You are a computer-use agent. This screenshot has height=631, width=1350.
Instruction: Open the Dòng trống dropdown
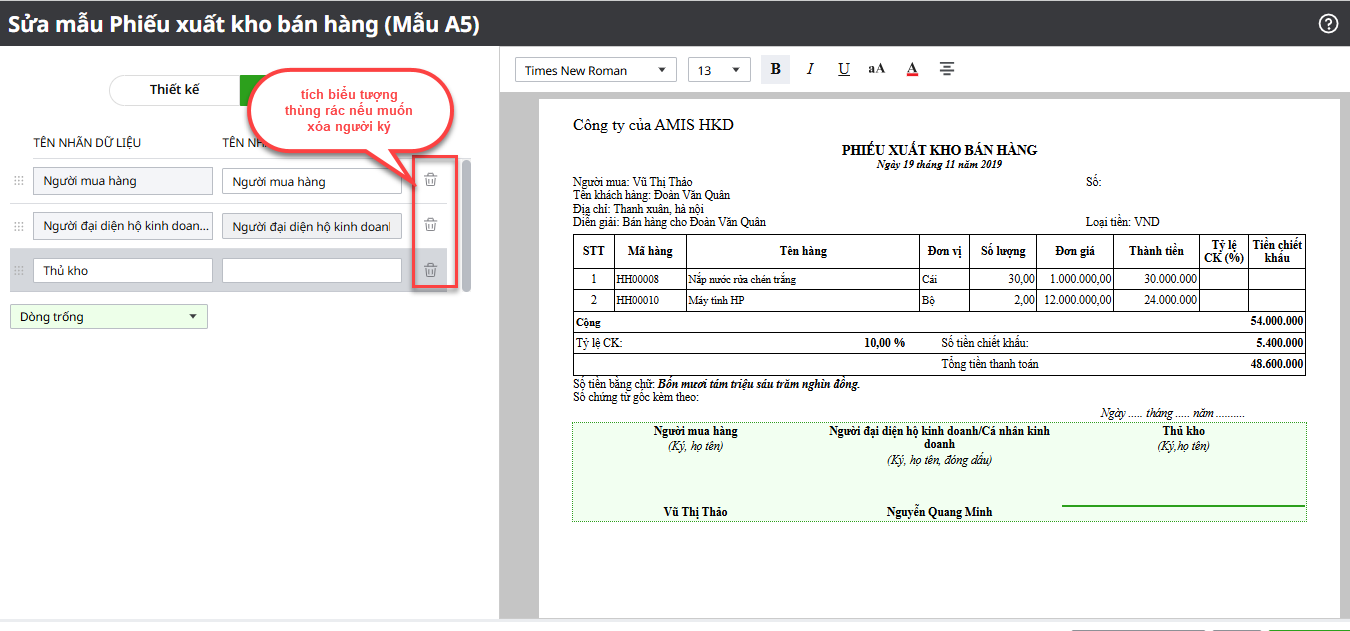coord(109,317)
